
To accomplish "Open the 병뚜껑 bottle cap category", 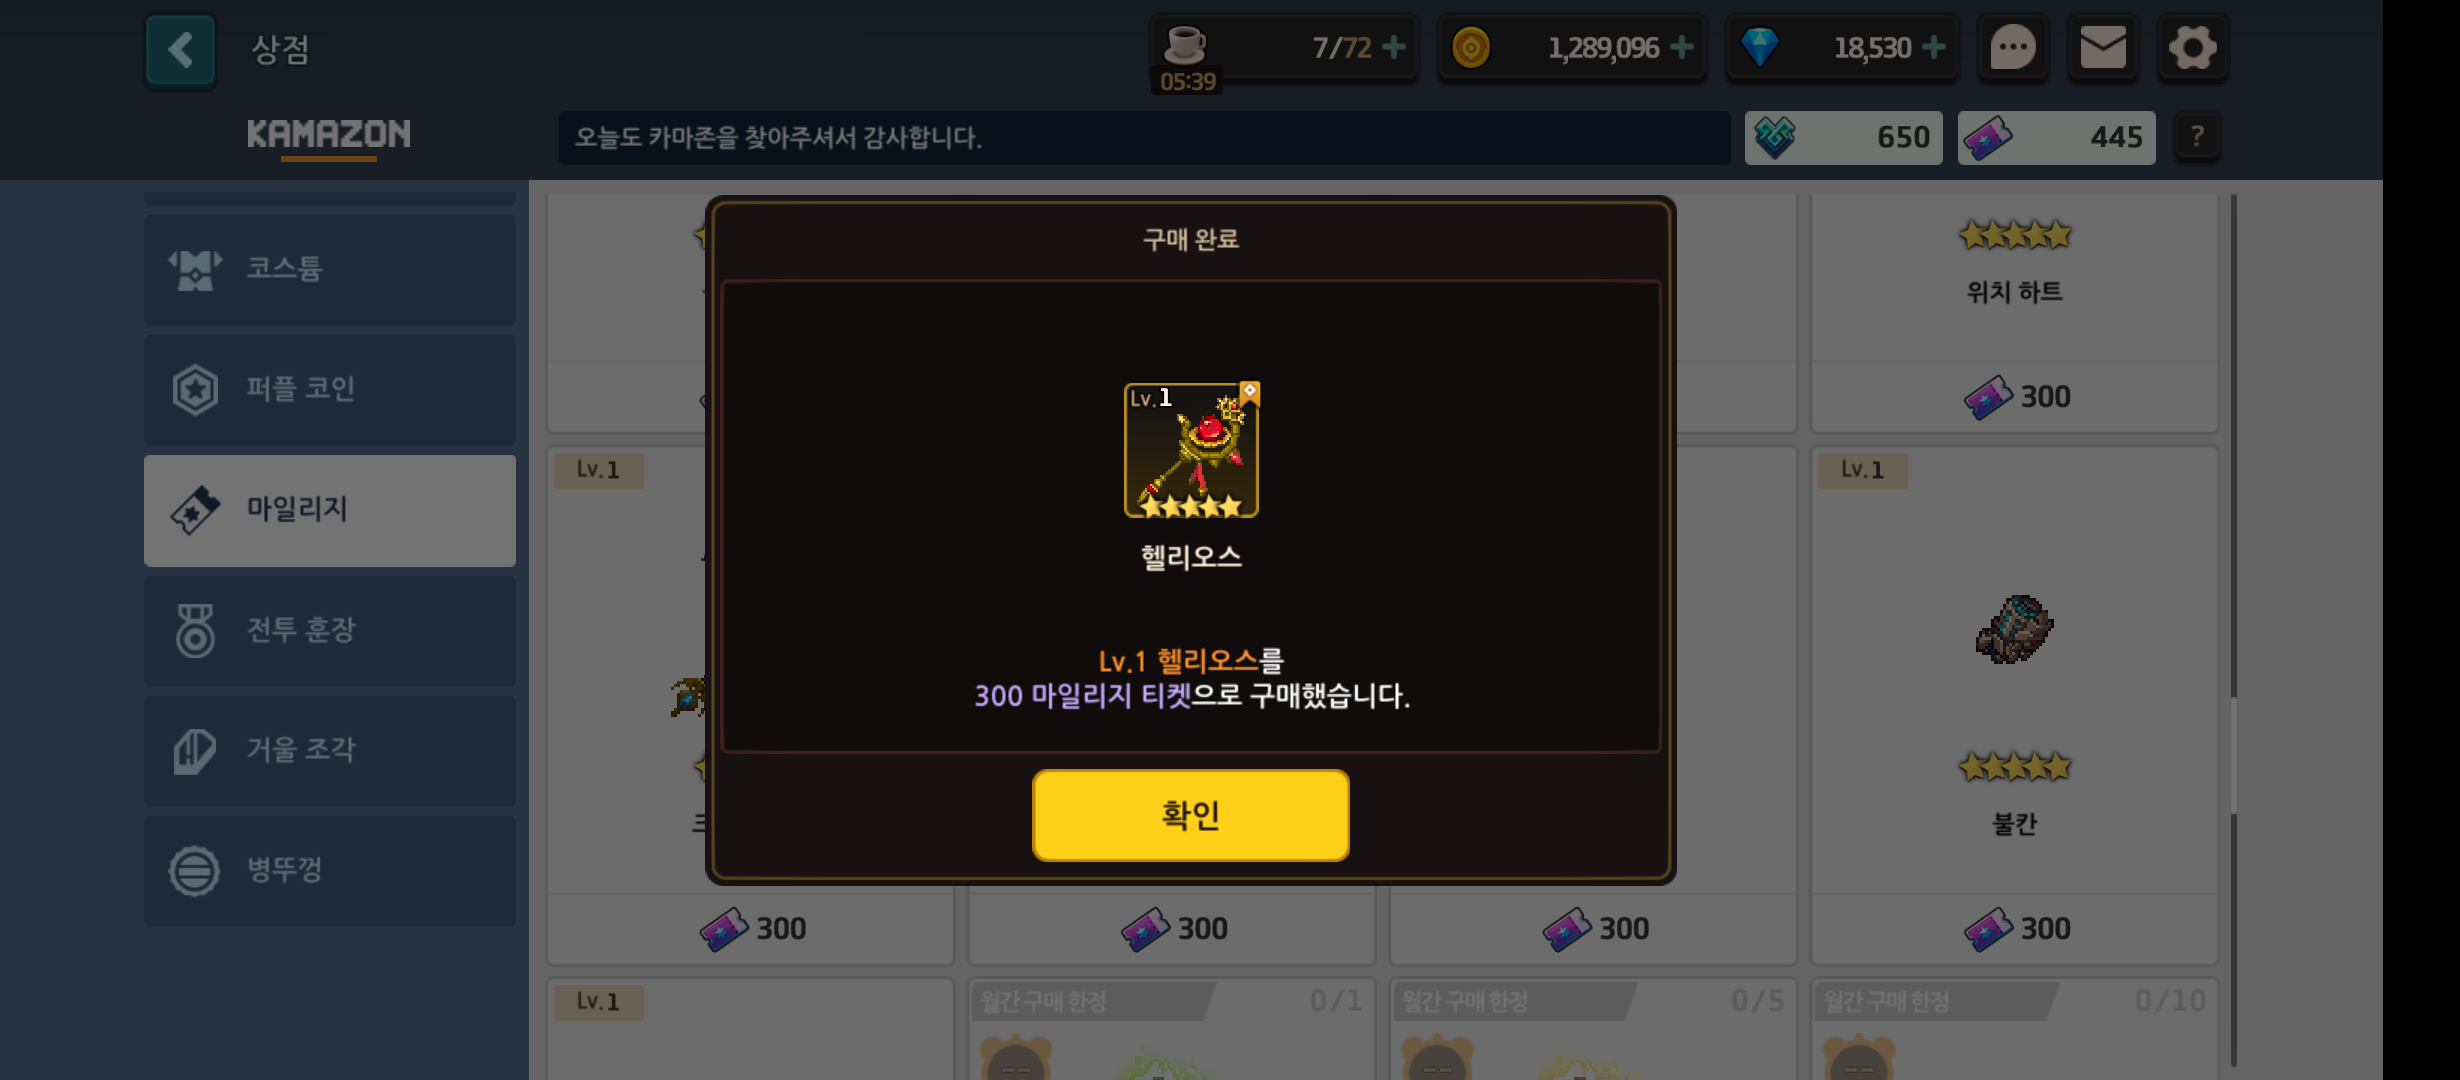I will 330,870.
